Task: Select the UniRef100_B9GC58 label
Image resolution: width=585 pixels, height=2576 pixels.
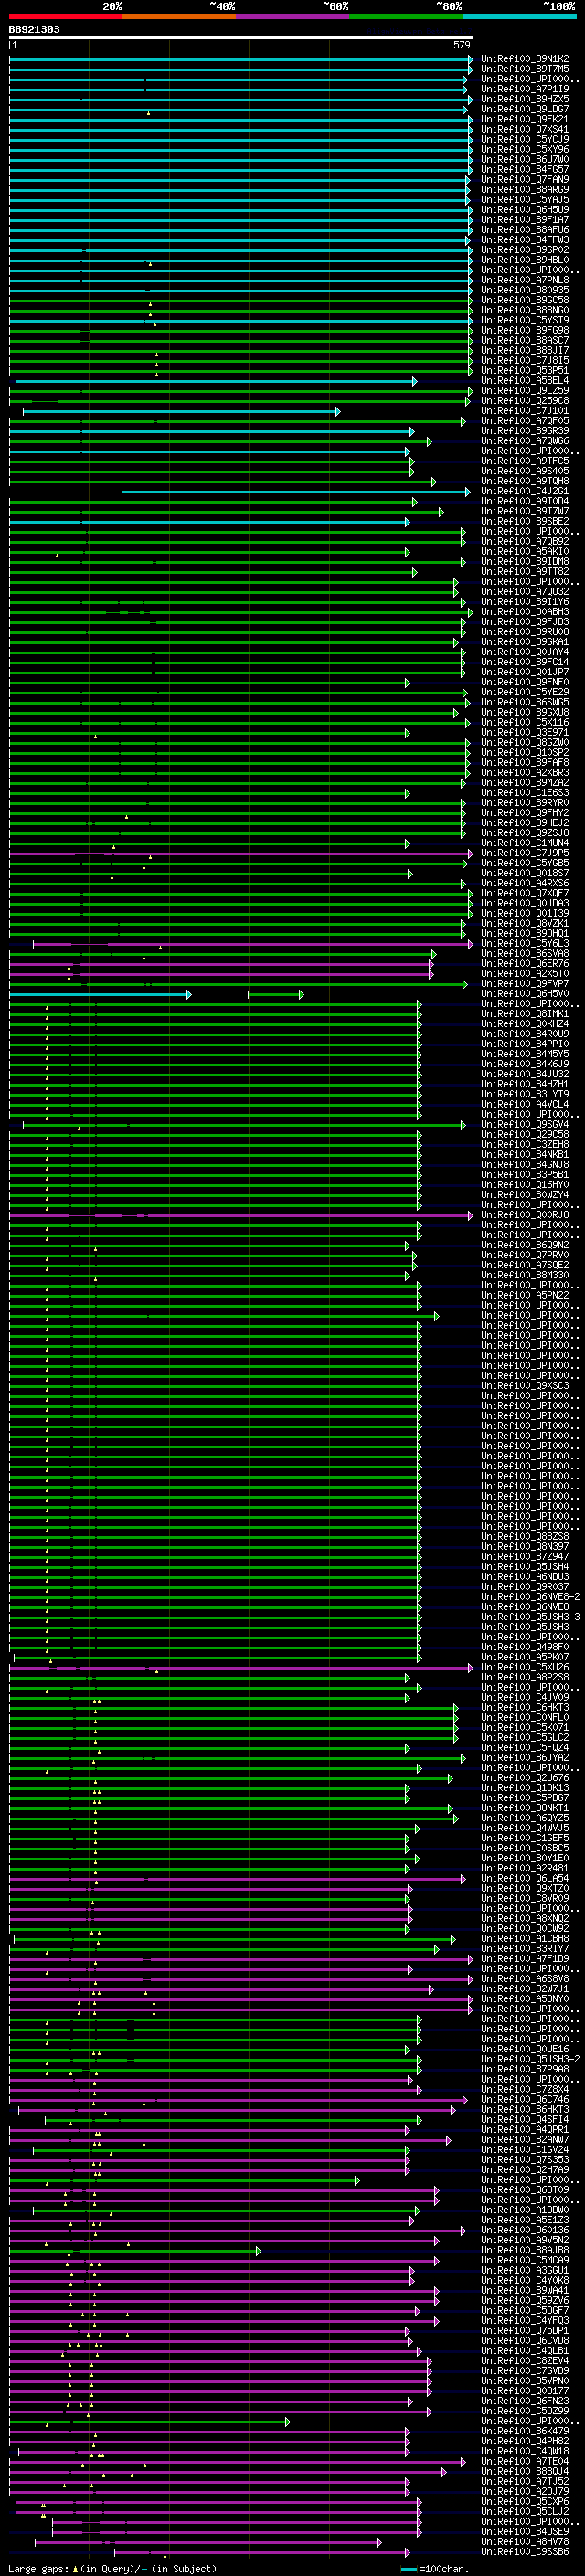Action: point(525,300)
